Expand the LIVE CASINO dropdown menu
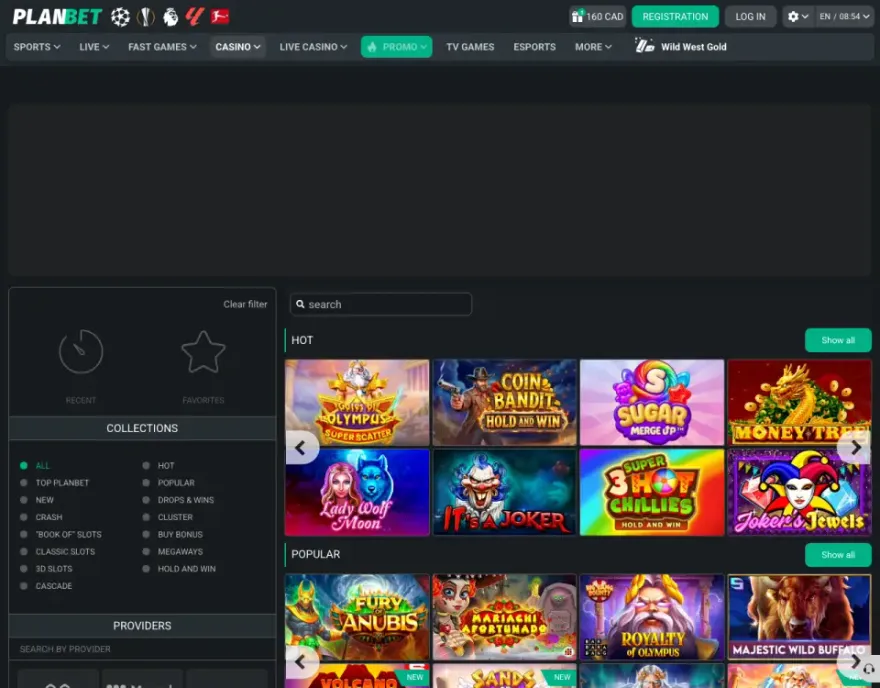880x688 pixels. tap(313, 47)
